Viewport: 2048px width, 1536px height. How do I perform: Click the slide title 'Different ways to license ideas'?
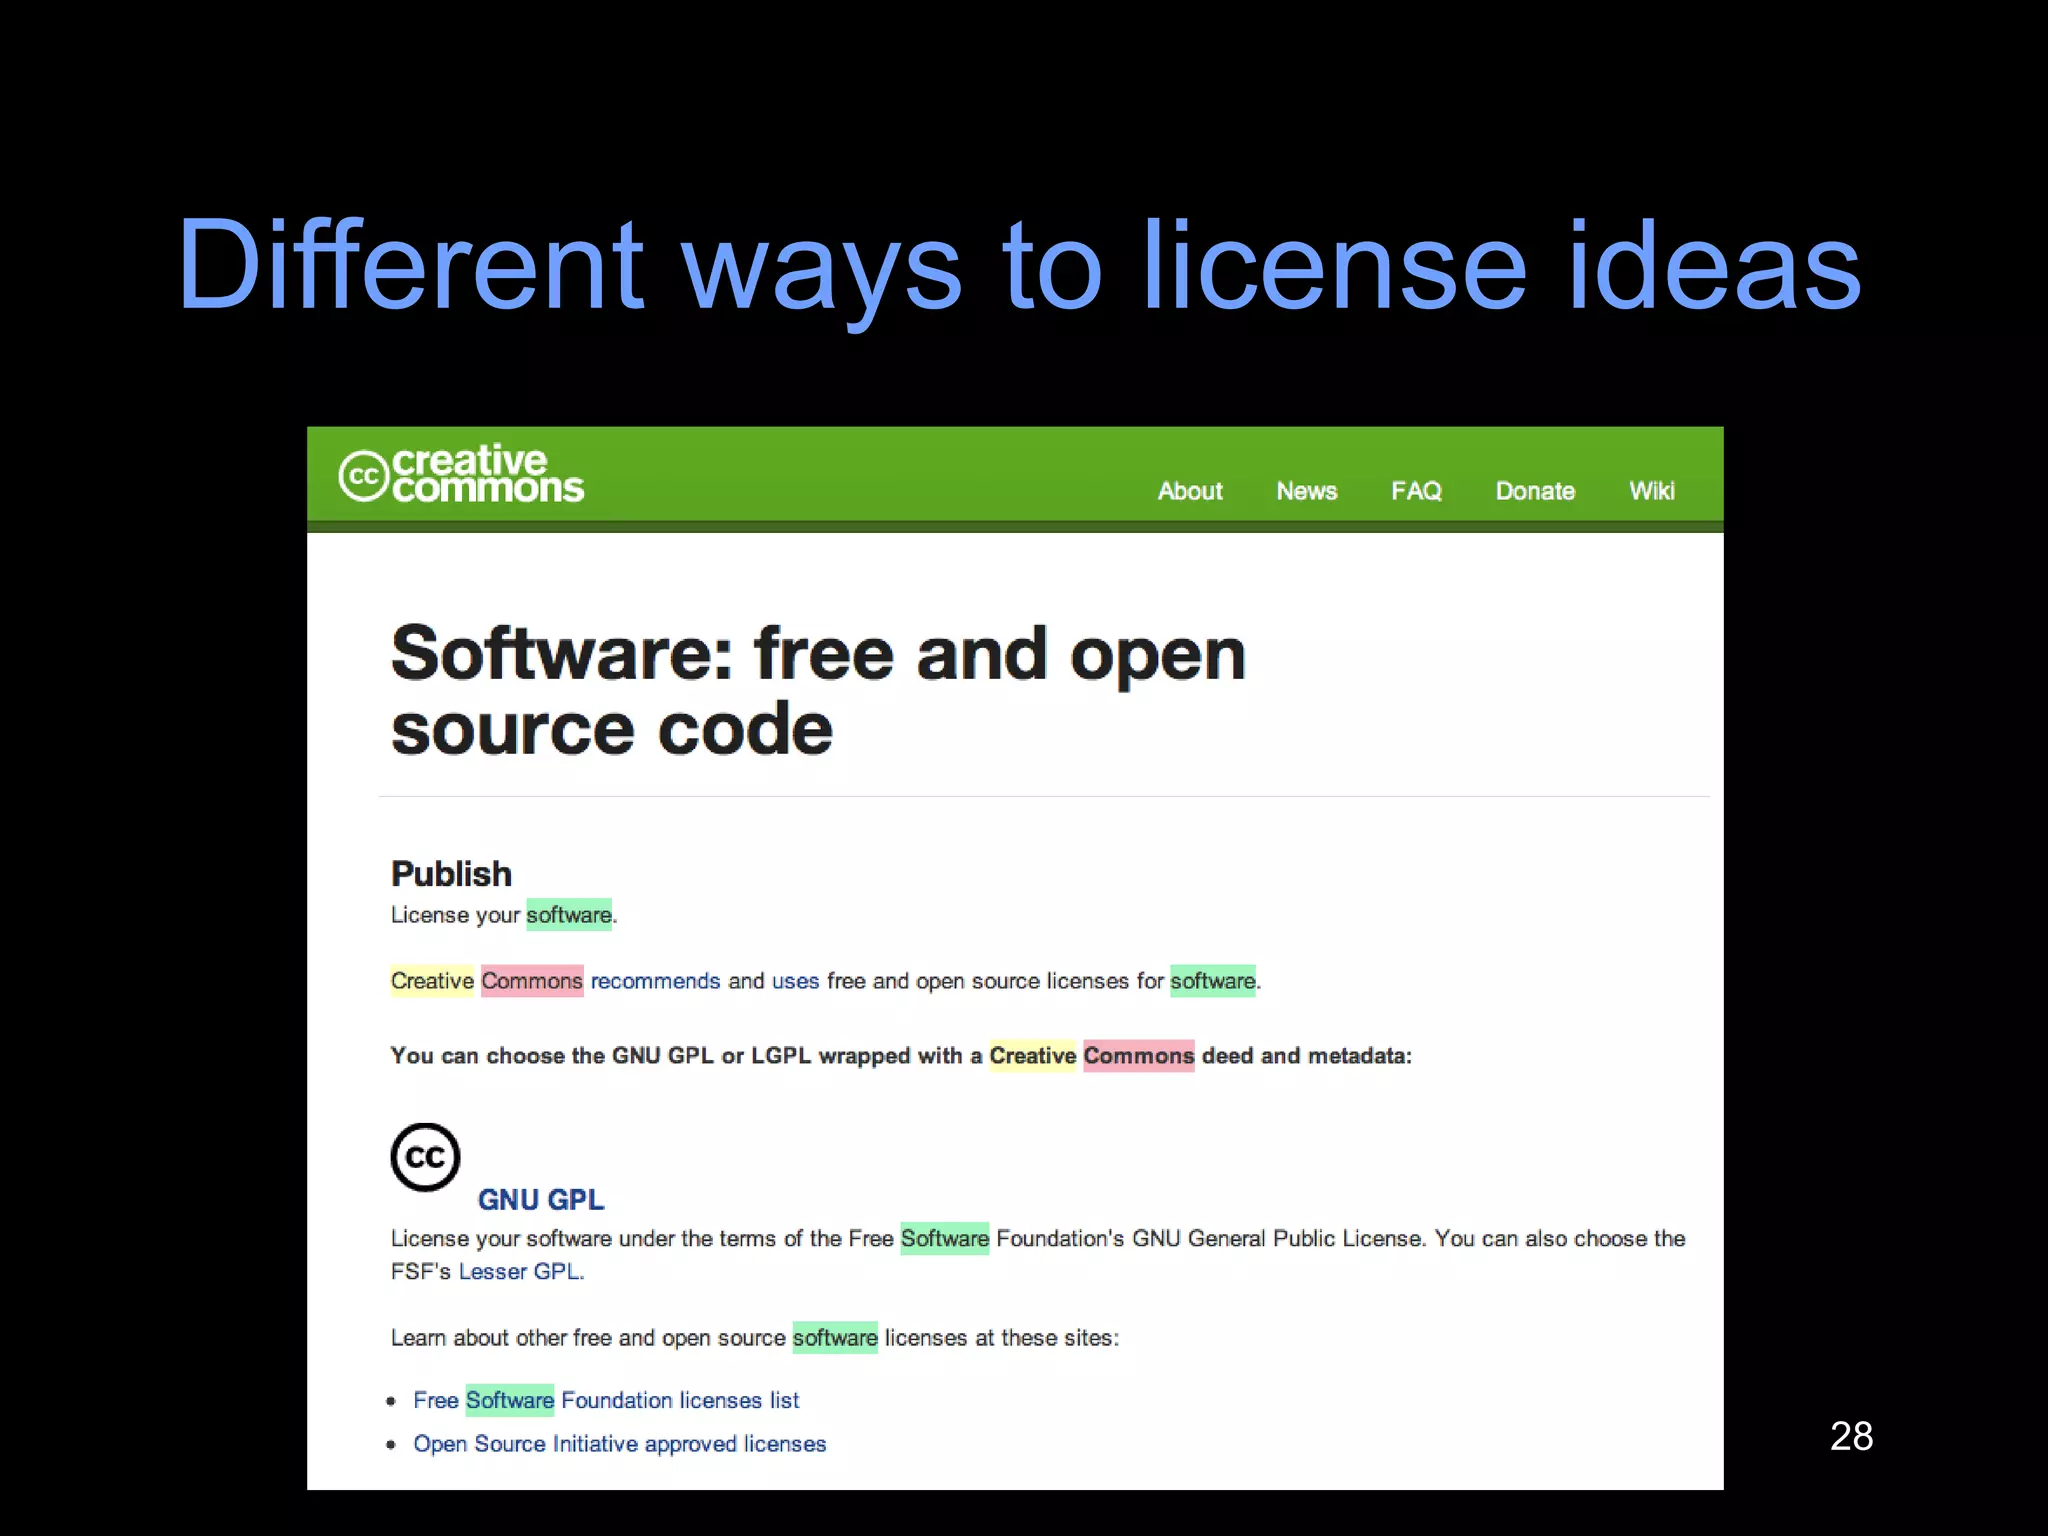(x=1018, y=265)
